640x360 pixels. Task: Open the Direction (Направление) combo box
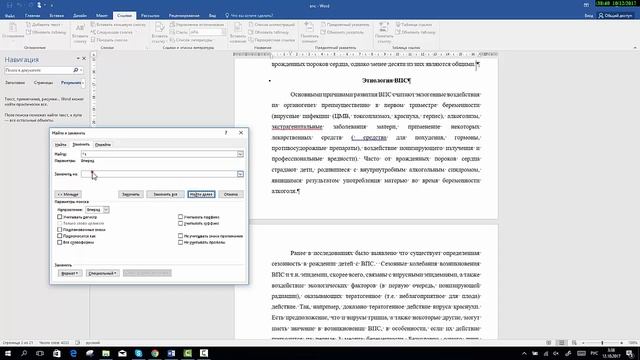(97, 210)
